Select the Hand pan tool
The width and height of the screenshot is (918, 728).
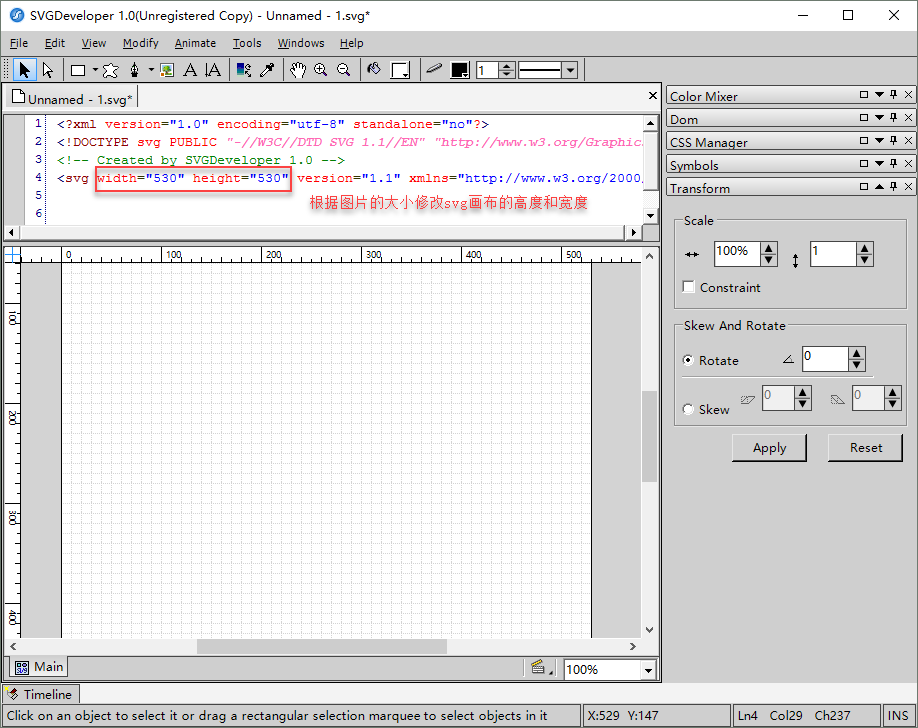tap(298, 70)
